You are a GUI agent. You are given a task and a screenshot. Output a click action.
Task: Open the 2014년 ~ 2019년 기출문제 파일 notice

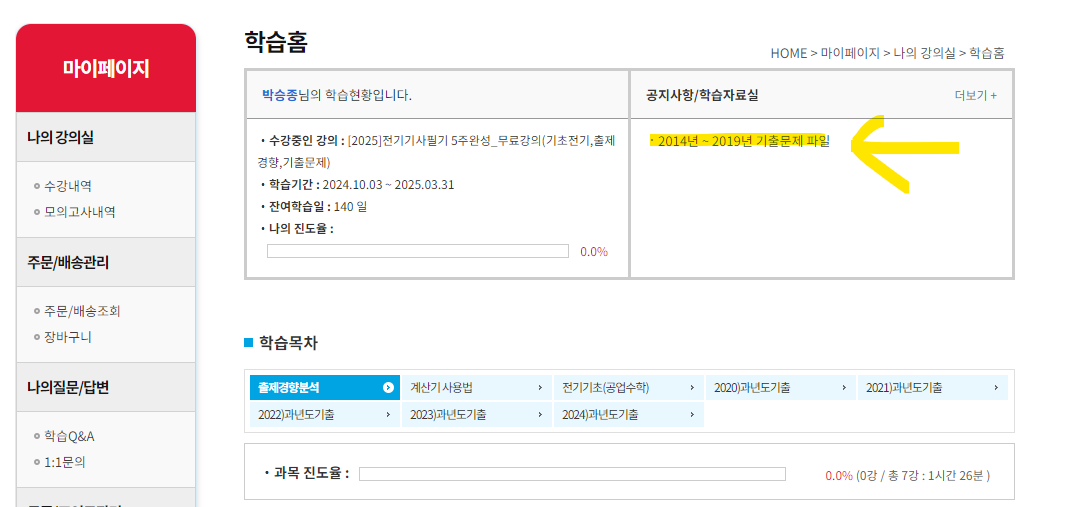click(743, 141)
